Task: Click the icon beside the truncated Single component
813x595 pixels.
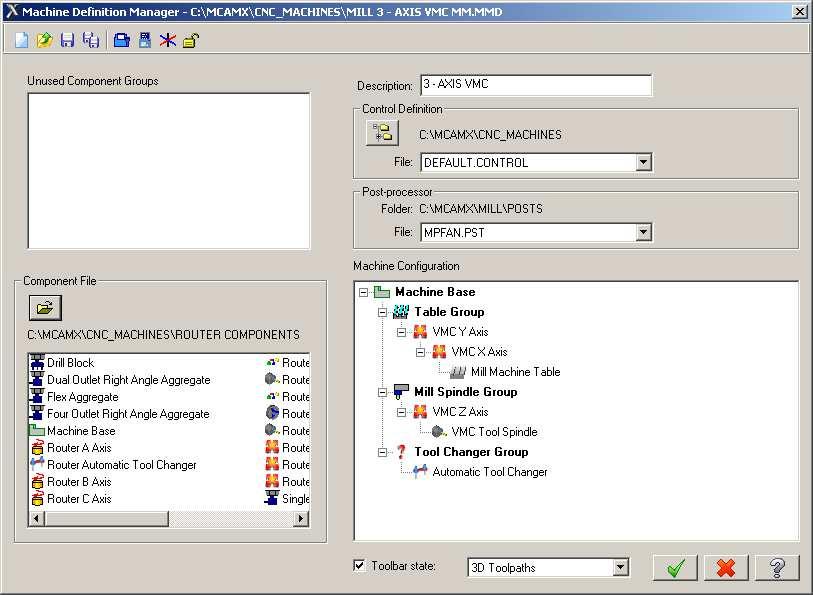Action: pos(272,499)
